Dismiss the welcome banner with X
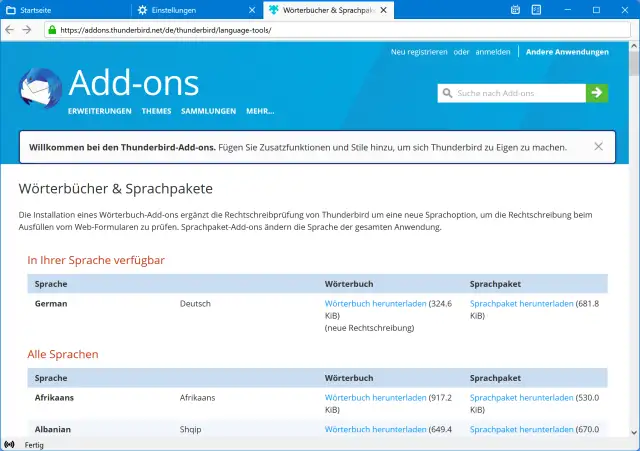Image resolution: width=640 pixels, height=451 pixels. click(598, 147)
